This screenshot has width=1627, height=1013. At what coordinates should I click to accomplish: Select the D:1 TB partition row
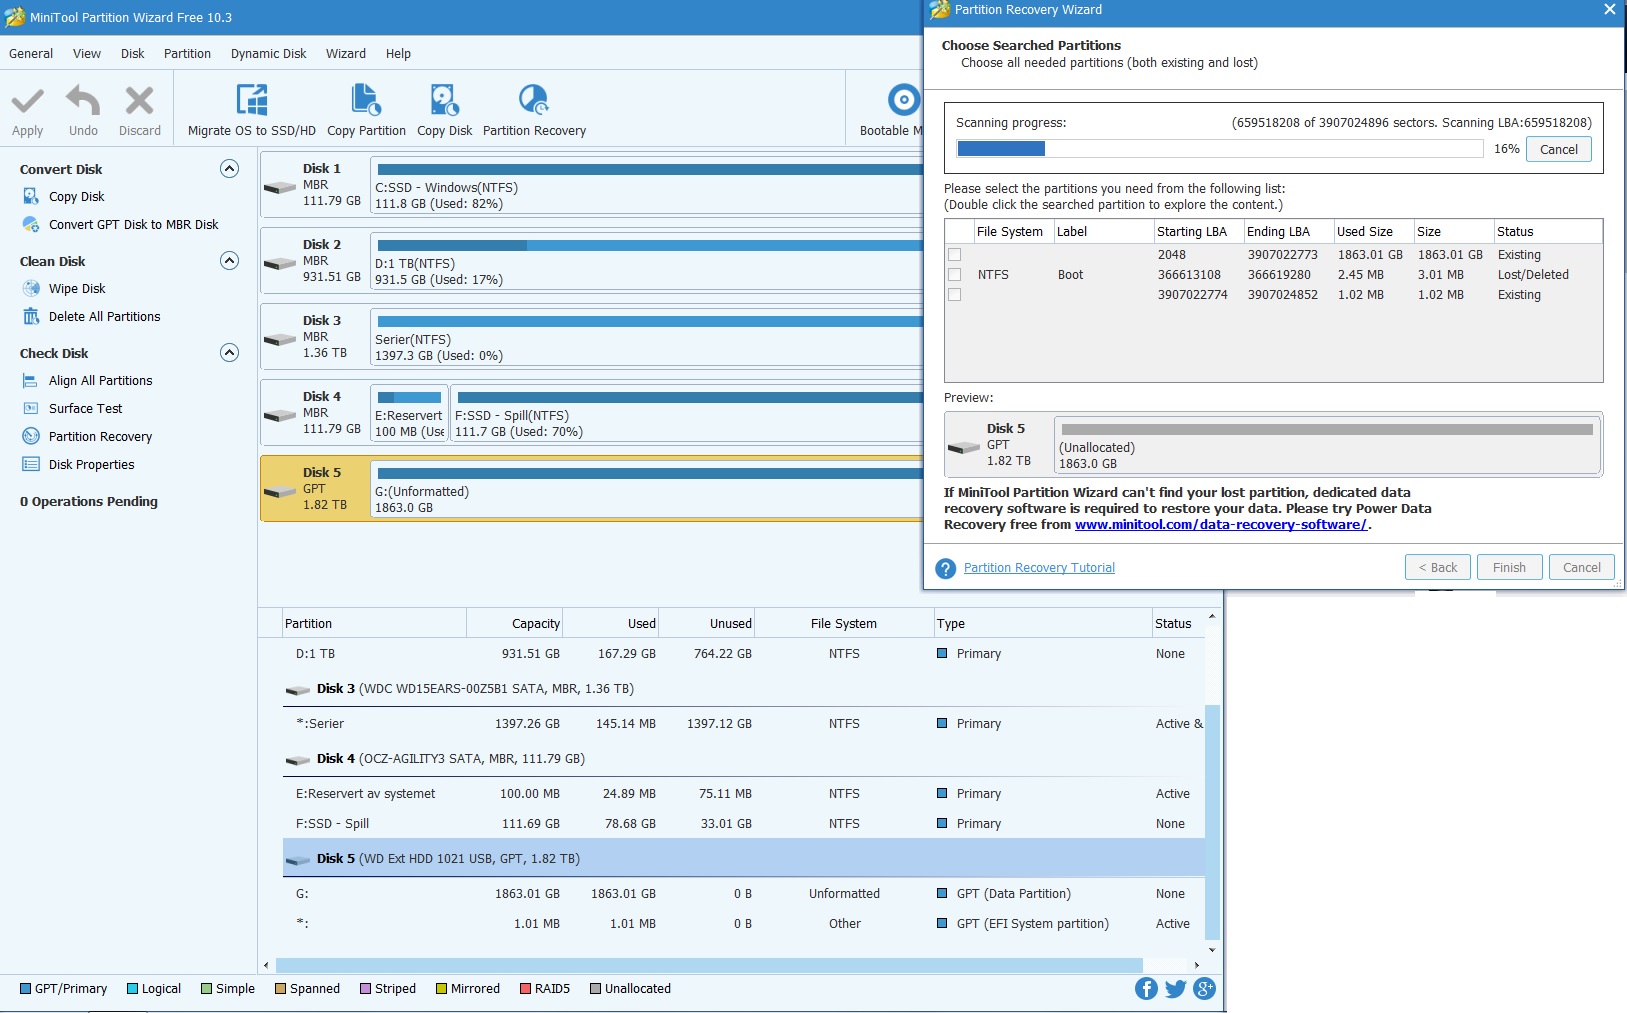point(743,654)
